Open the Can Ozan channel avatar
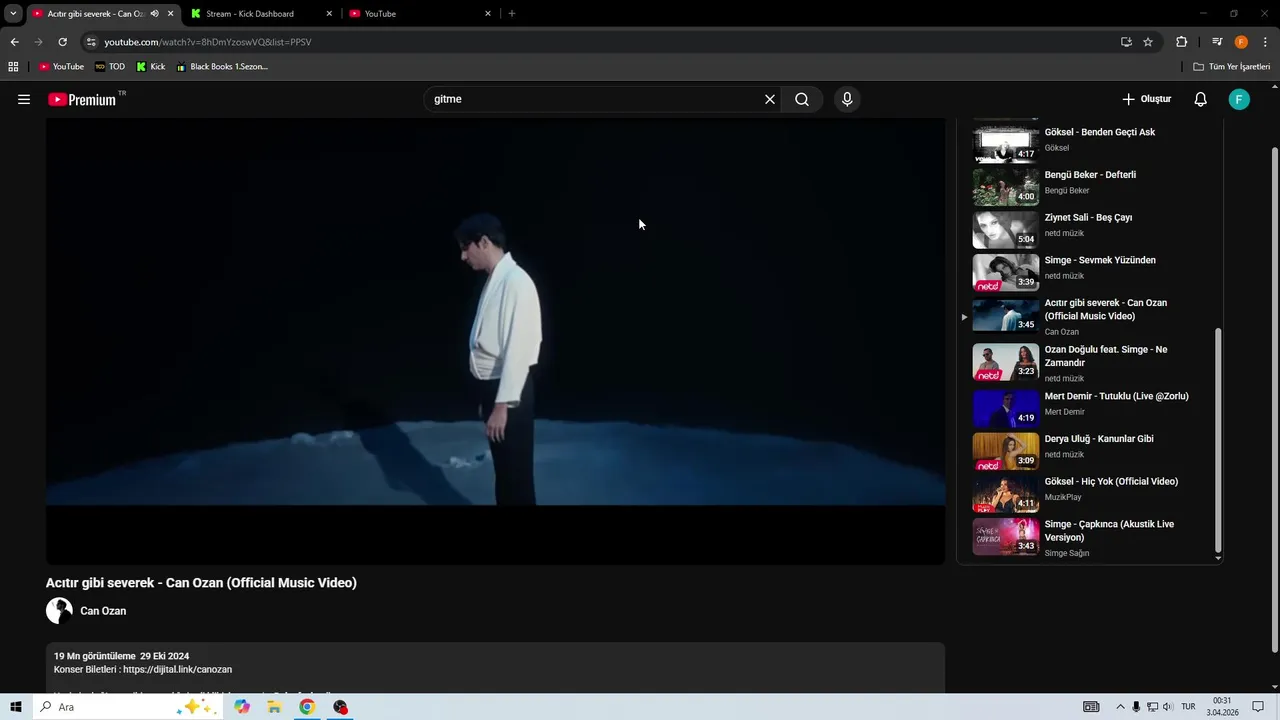Image resolution: width=1280 pixels, height=720 pixels. coord(59,611)
